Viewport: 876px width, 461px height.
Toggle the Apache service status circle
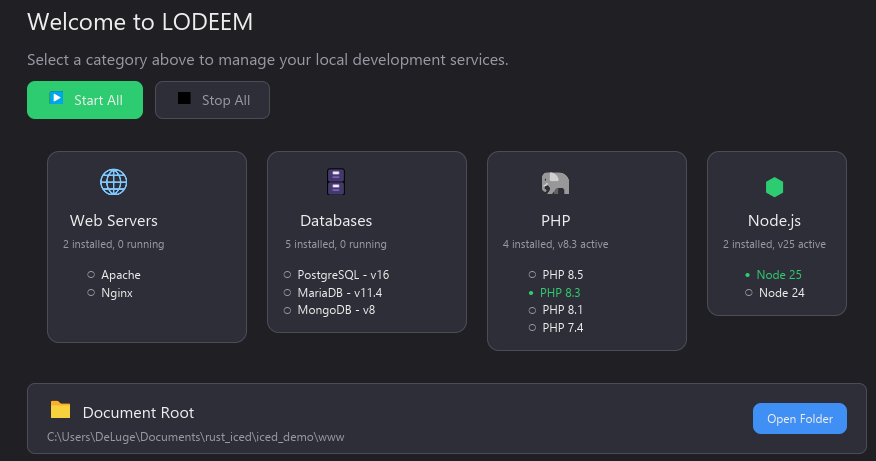tap(91, 274)
